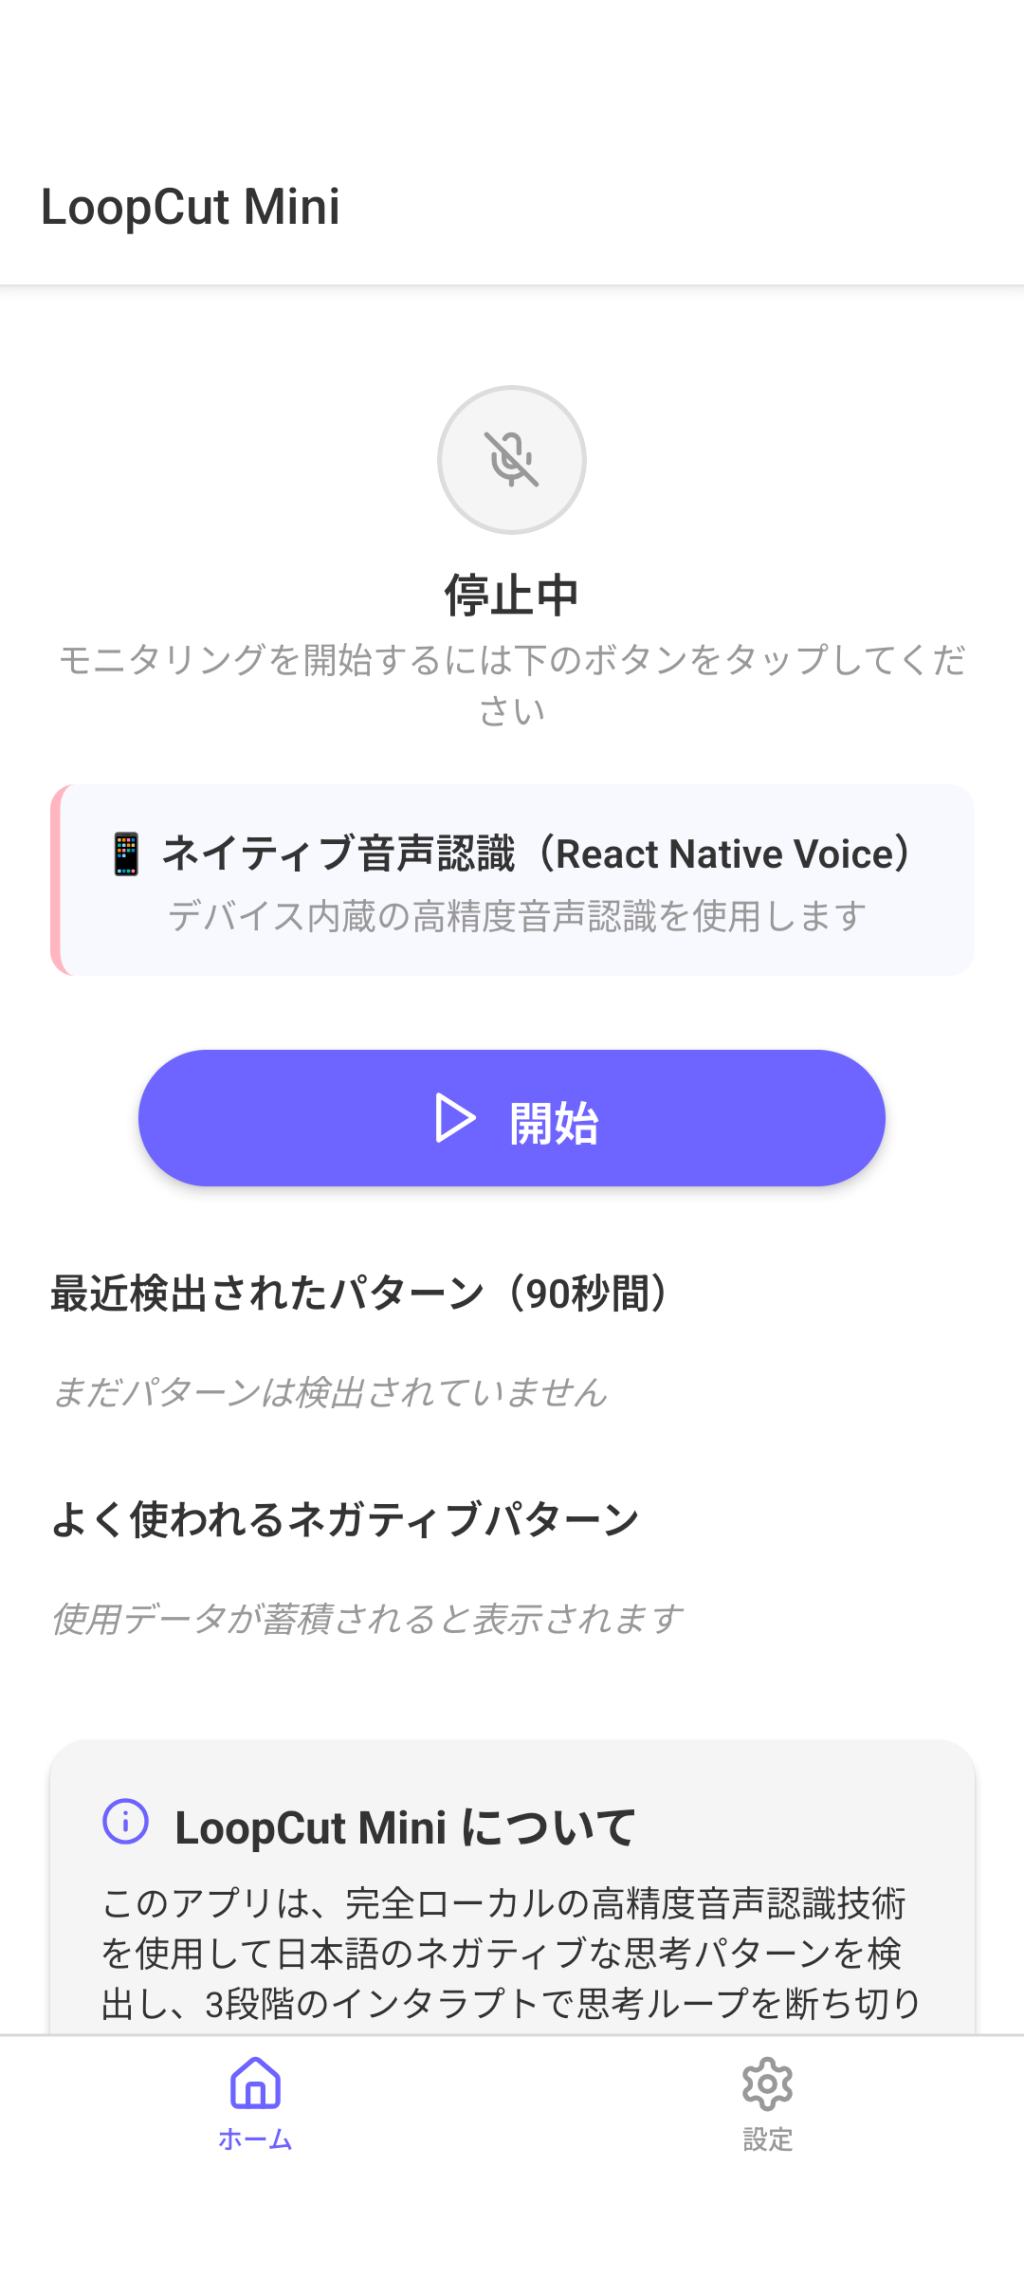Click the まだパターンは検出されていません placeholder
Screen dimensions: 1024x2276
(x=329, y=1392)
